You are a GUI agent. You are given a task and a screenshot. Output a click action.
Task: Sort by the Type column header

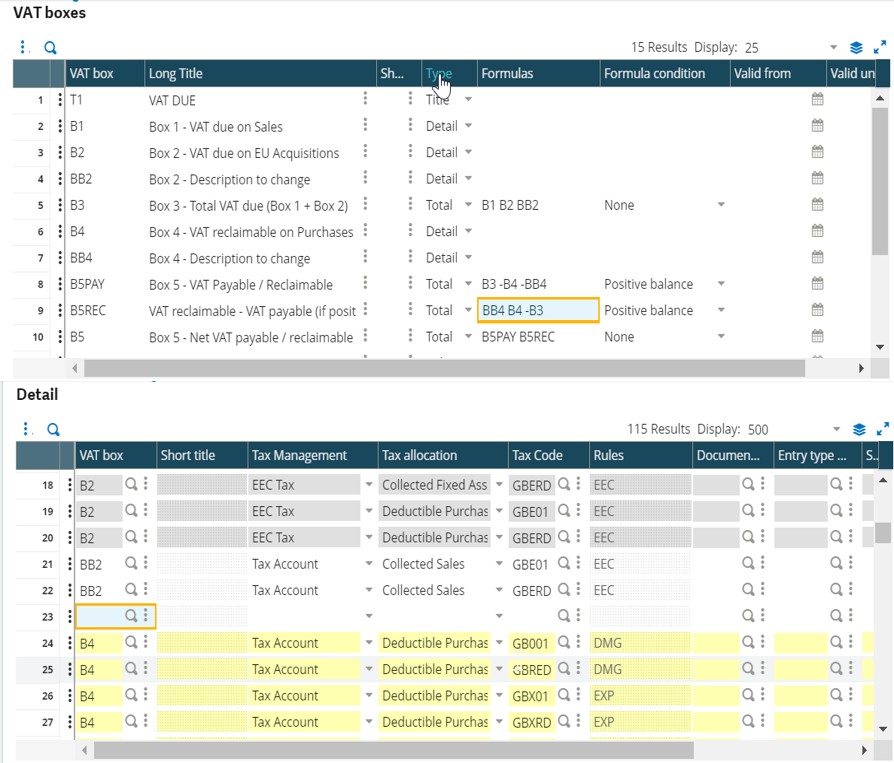pyautogui.click(x=438, y=73)
